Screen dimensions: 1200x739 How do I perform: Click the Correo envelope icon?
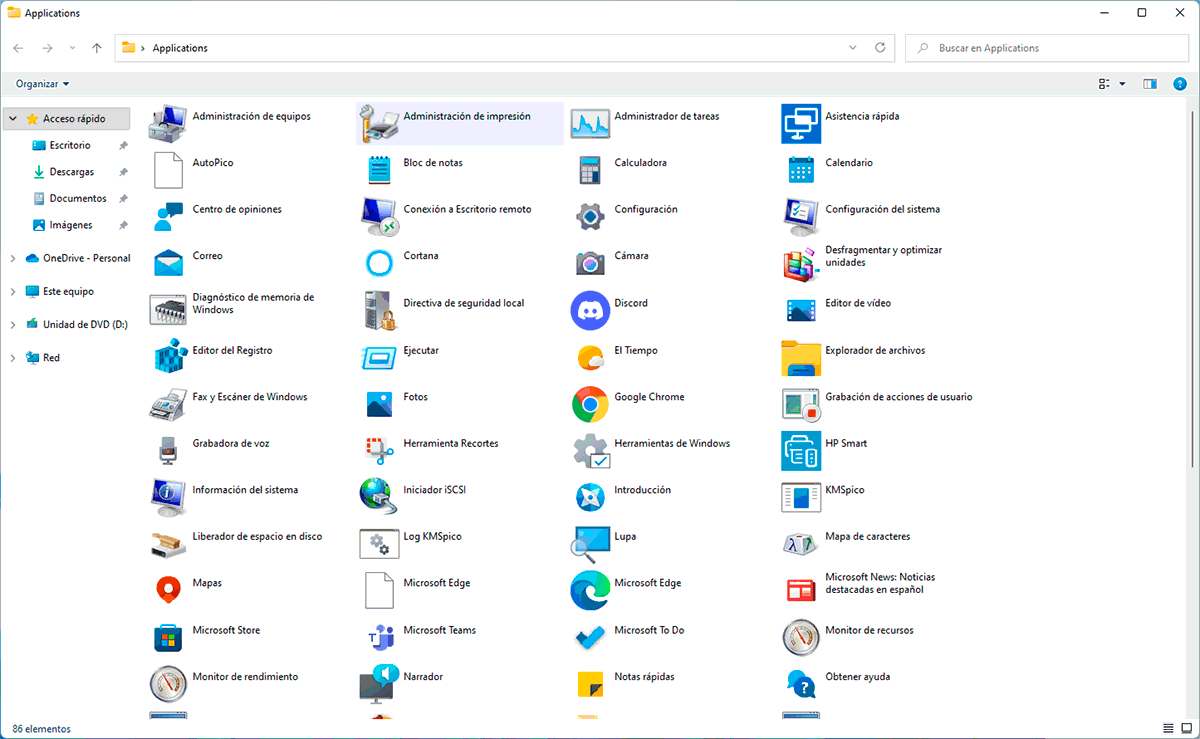tap(168, 263)
